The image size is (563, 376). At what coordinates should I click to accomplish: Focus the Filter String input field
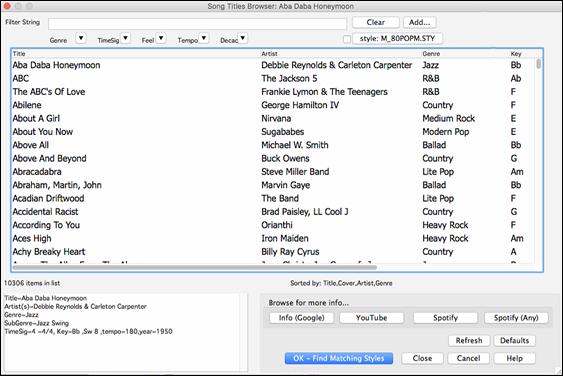pos(197,23)
